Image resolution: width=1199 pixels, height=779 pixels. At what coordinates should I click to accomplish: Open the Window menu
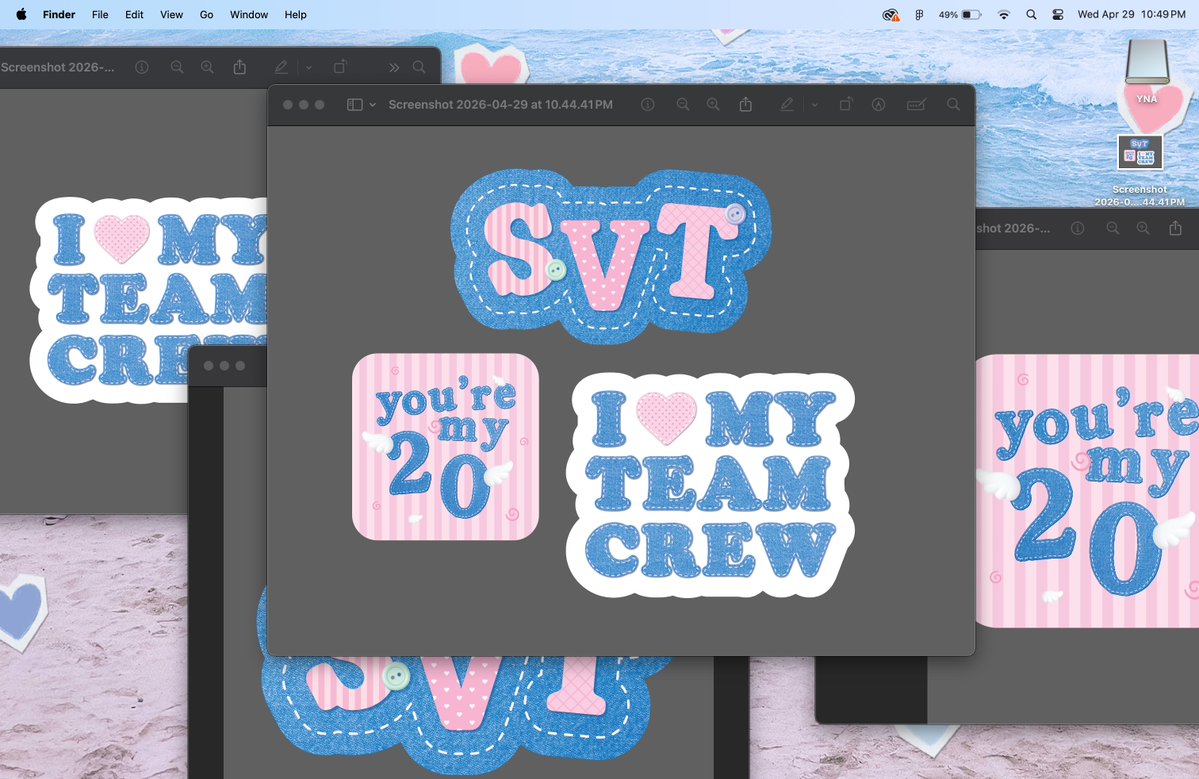pos(249,15)
